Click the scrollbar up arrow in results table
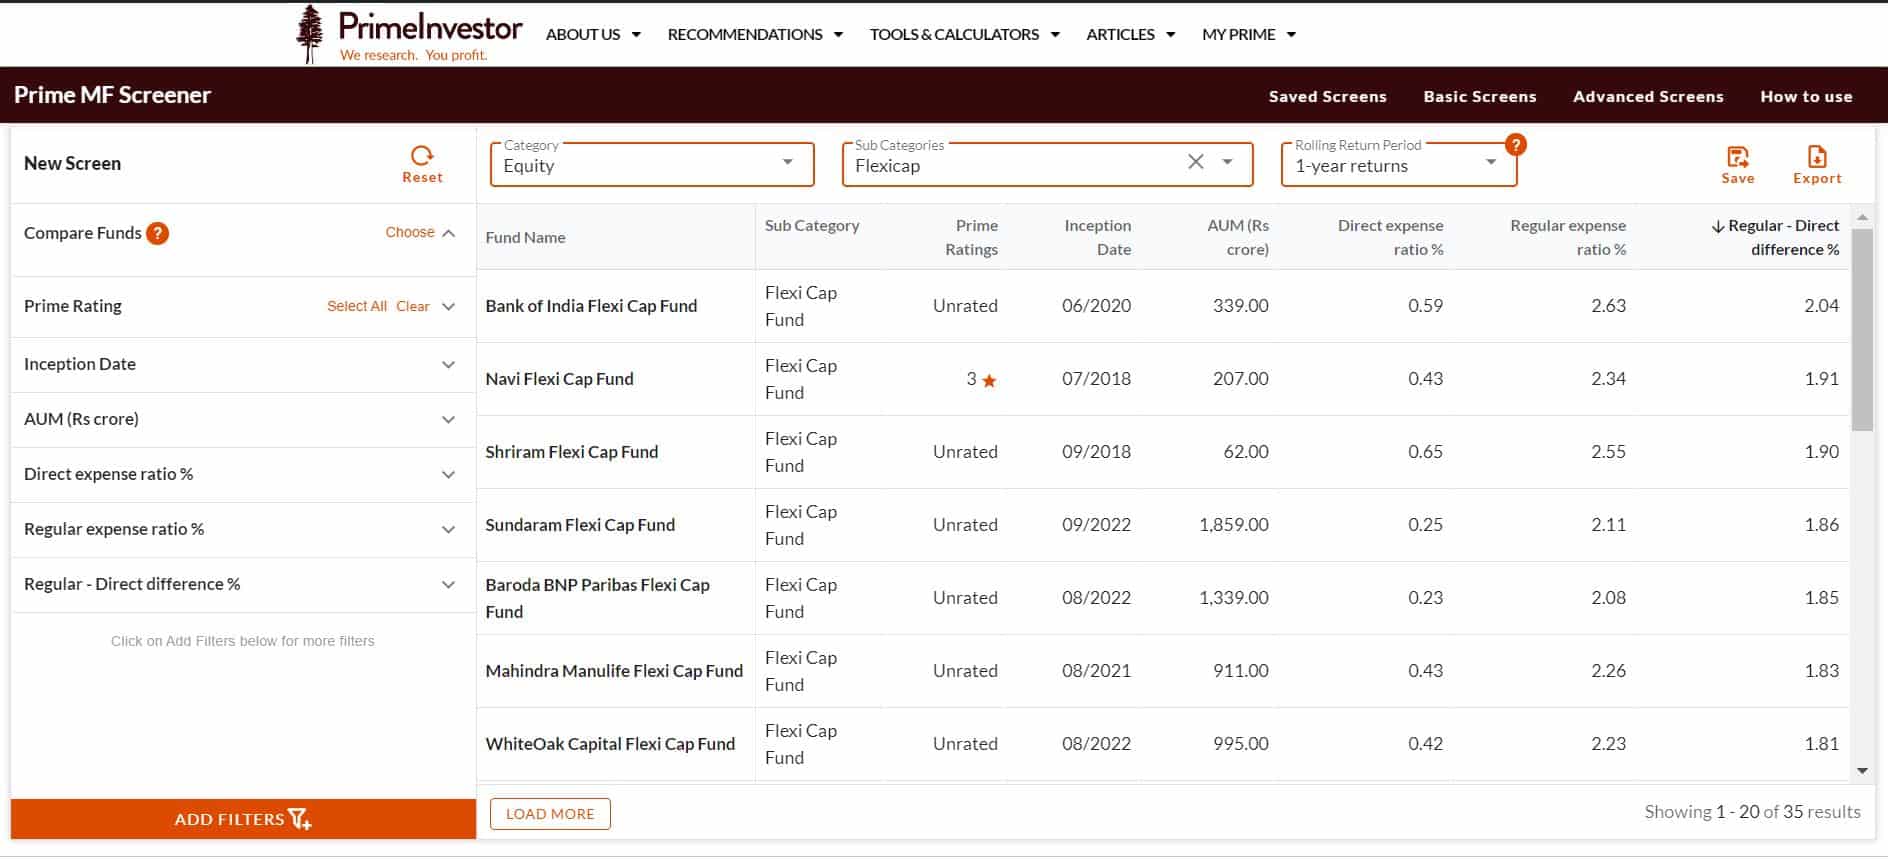Screen dimensions: 1888x859 [x=1862, y=217]
